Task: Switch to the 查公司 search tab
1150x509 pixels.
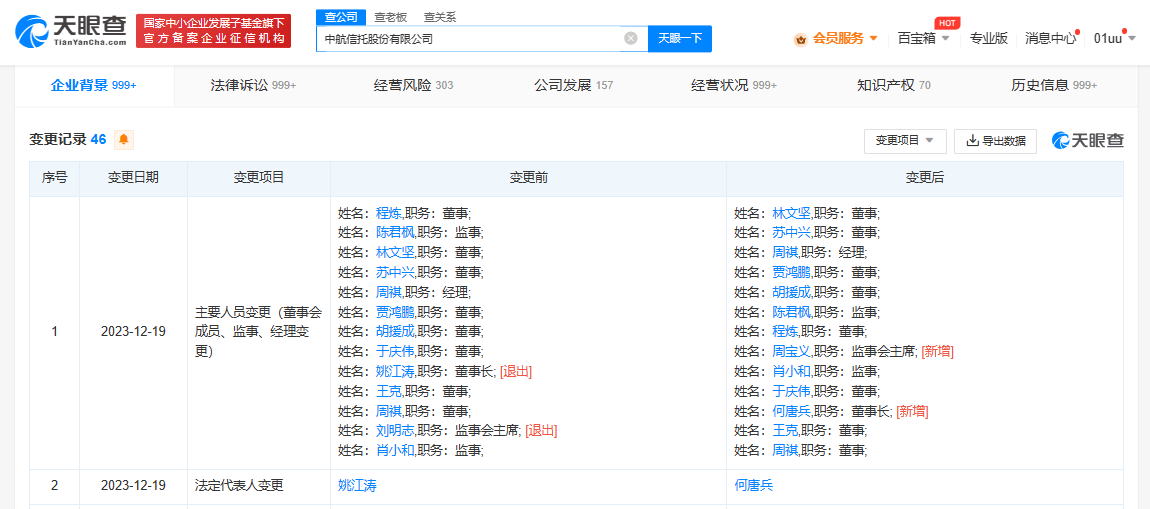Action: coord(340,17)
